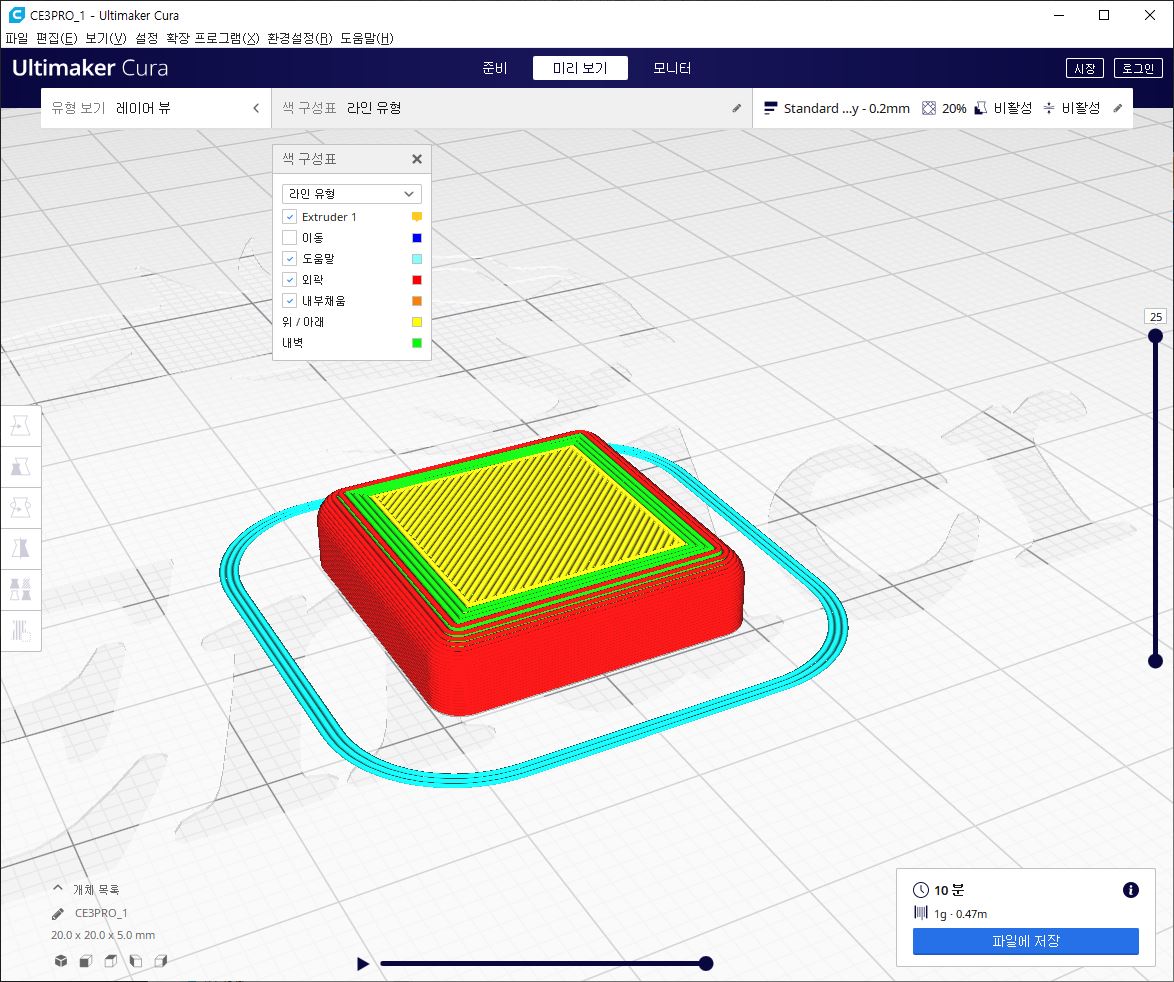Open the Support Blocker tool
Viewport: 1174px width, 982px height.
(20, 631)
